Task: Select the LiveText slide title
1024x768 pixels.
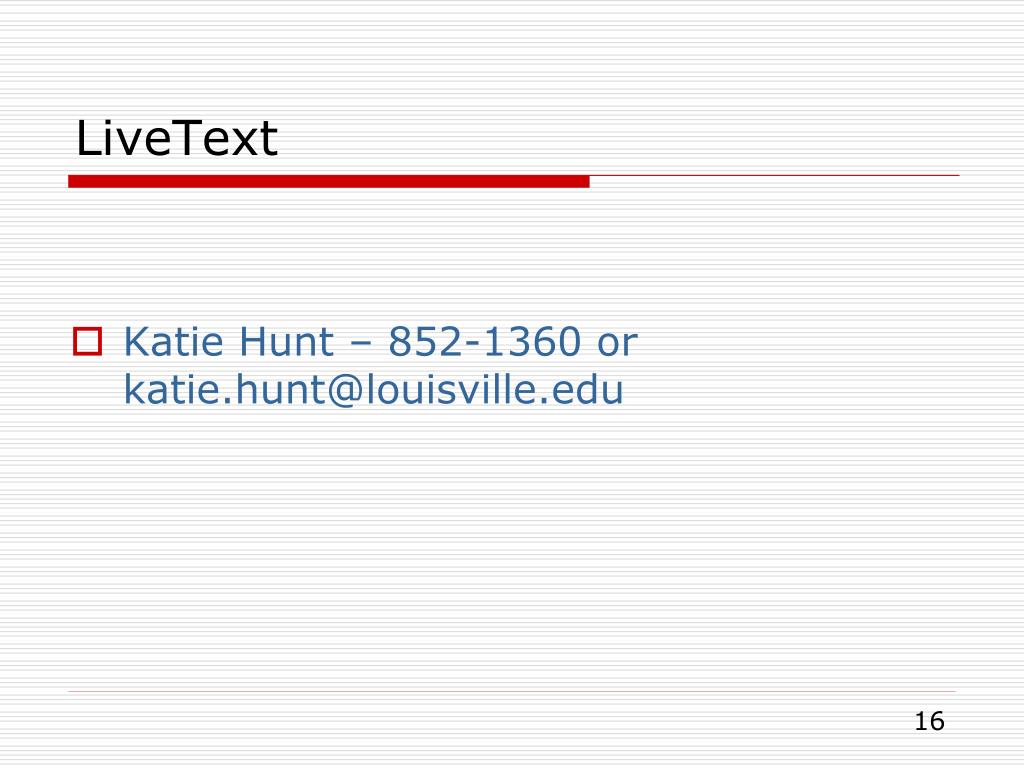Action: (177, 138)
